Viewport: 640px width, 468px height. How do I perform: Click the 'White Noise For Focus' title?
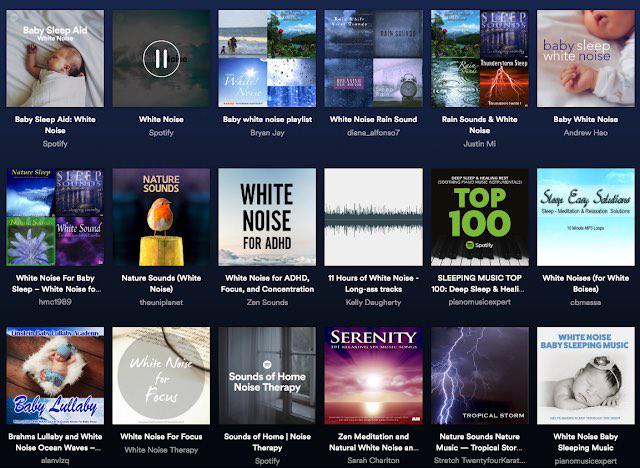(x=161, y=436)
